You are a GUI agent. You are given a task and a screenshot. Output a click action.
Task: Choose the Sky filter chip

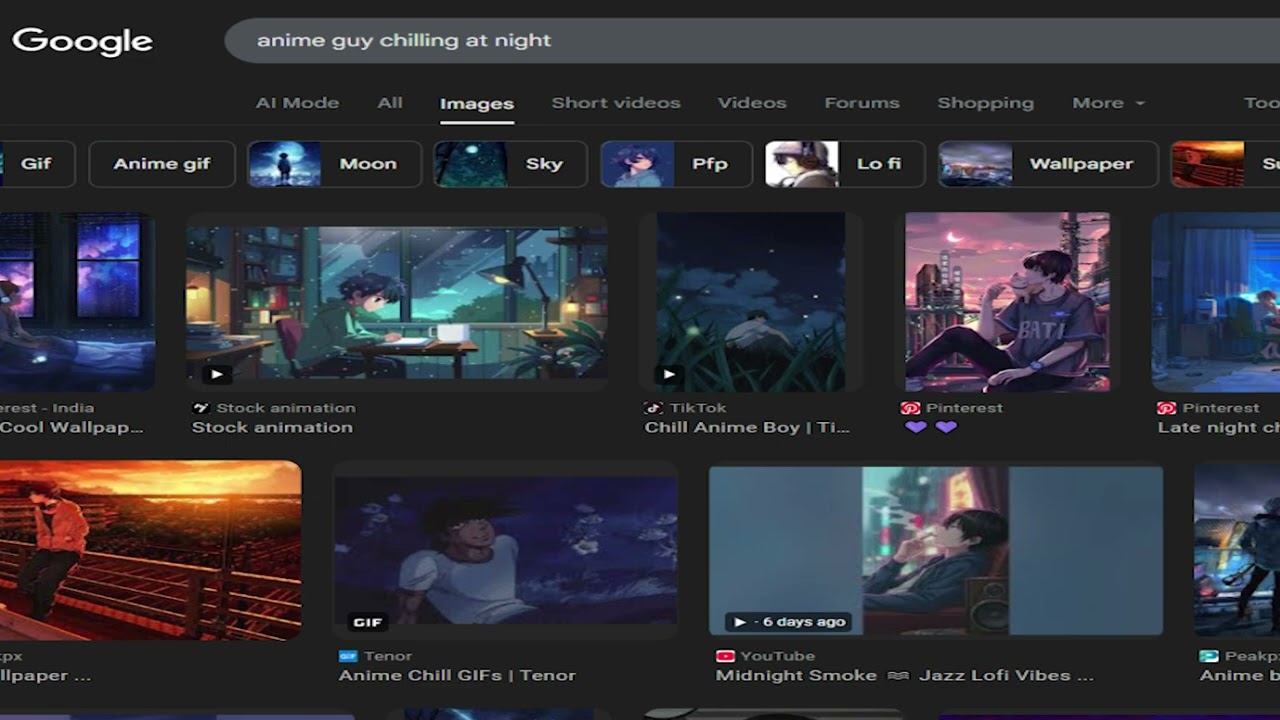point(510,164)
